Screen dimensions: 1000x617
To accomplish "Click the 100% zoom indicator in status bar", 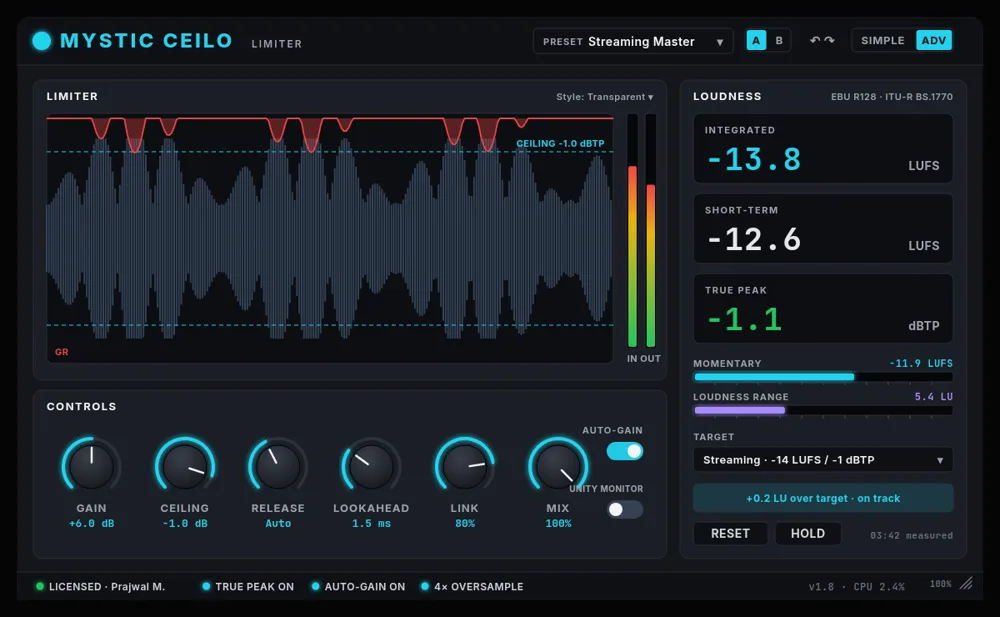I will (940, 584).
